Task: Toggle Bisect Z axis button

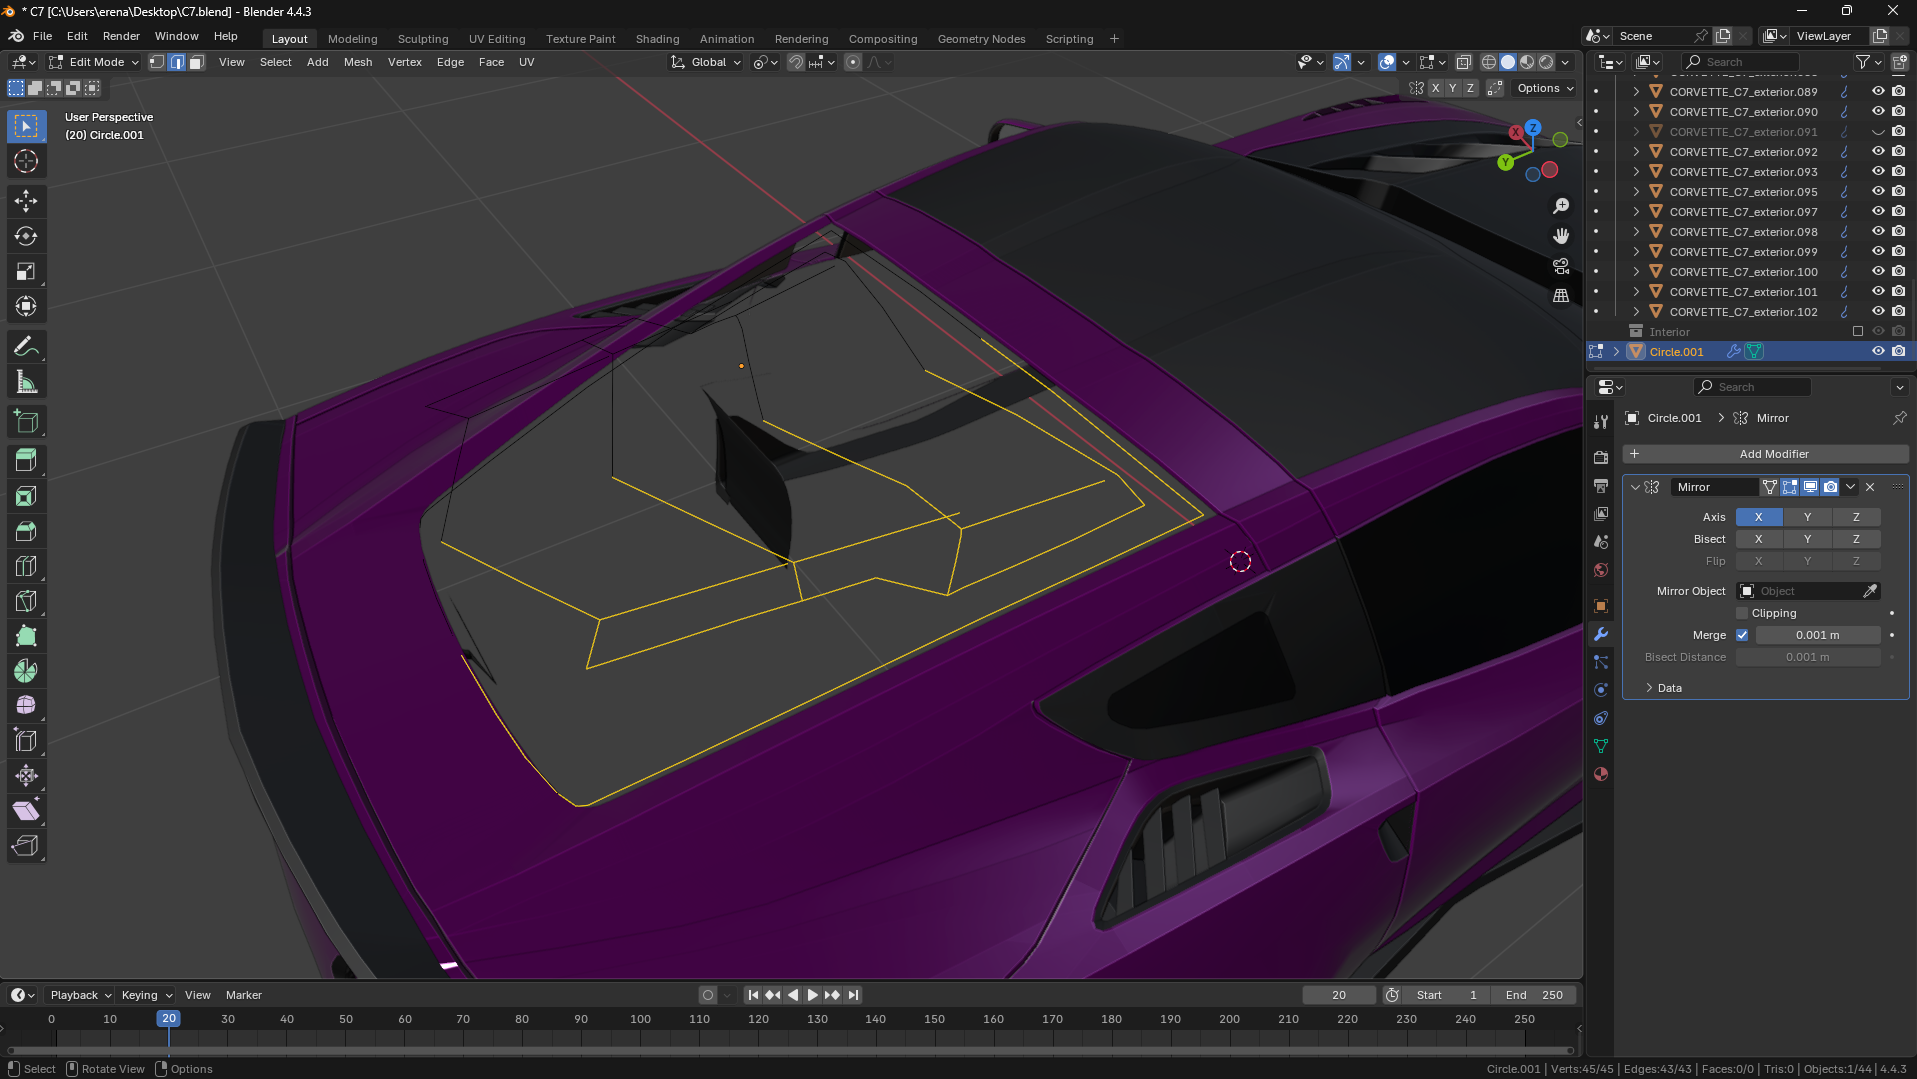Action: (1856, 539)
